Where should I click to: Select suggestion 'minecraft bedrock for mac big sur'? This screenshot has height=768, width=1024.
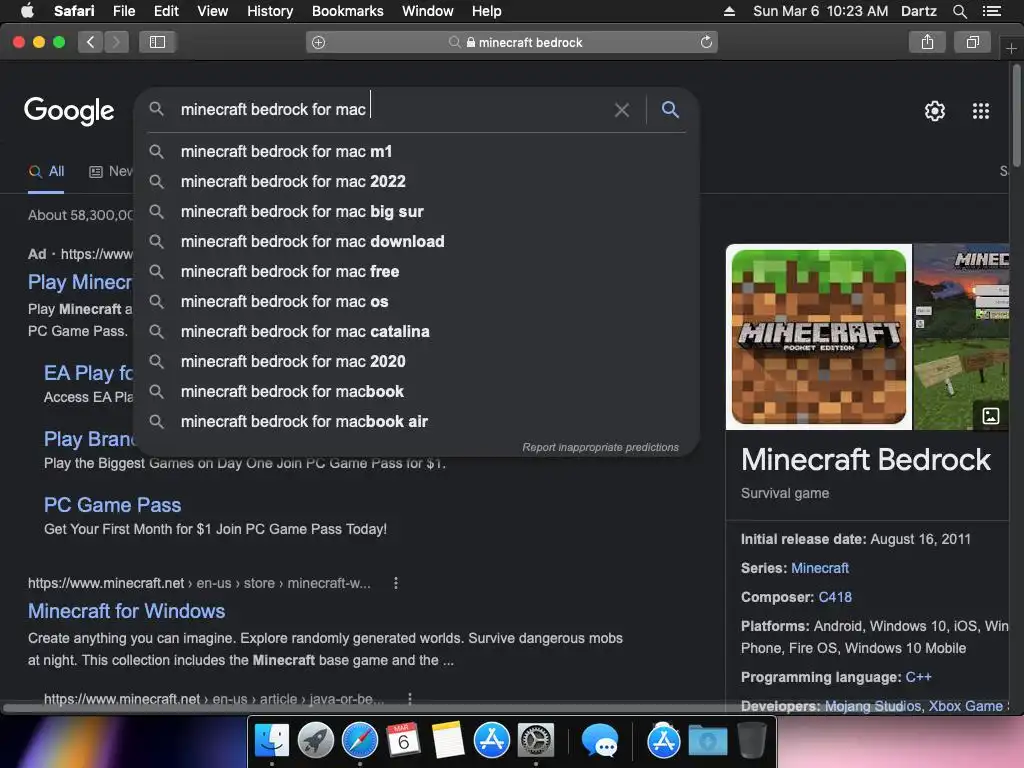417,212
